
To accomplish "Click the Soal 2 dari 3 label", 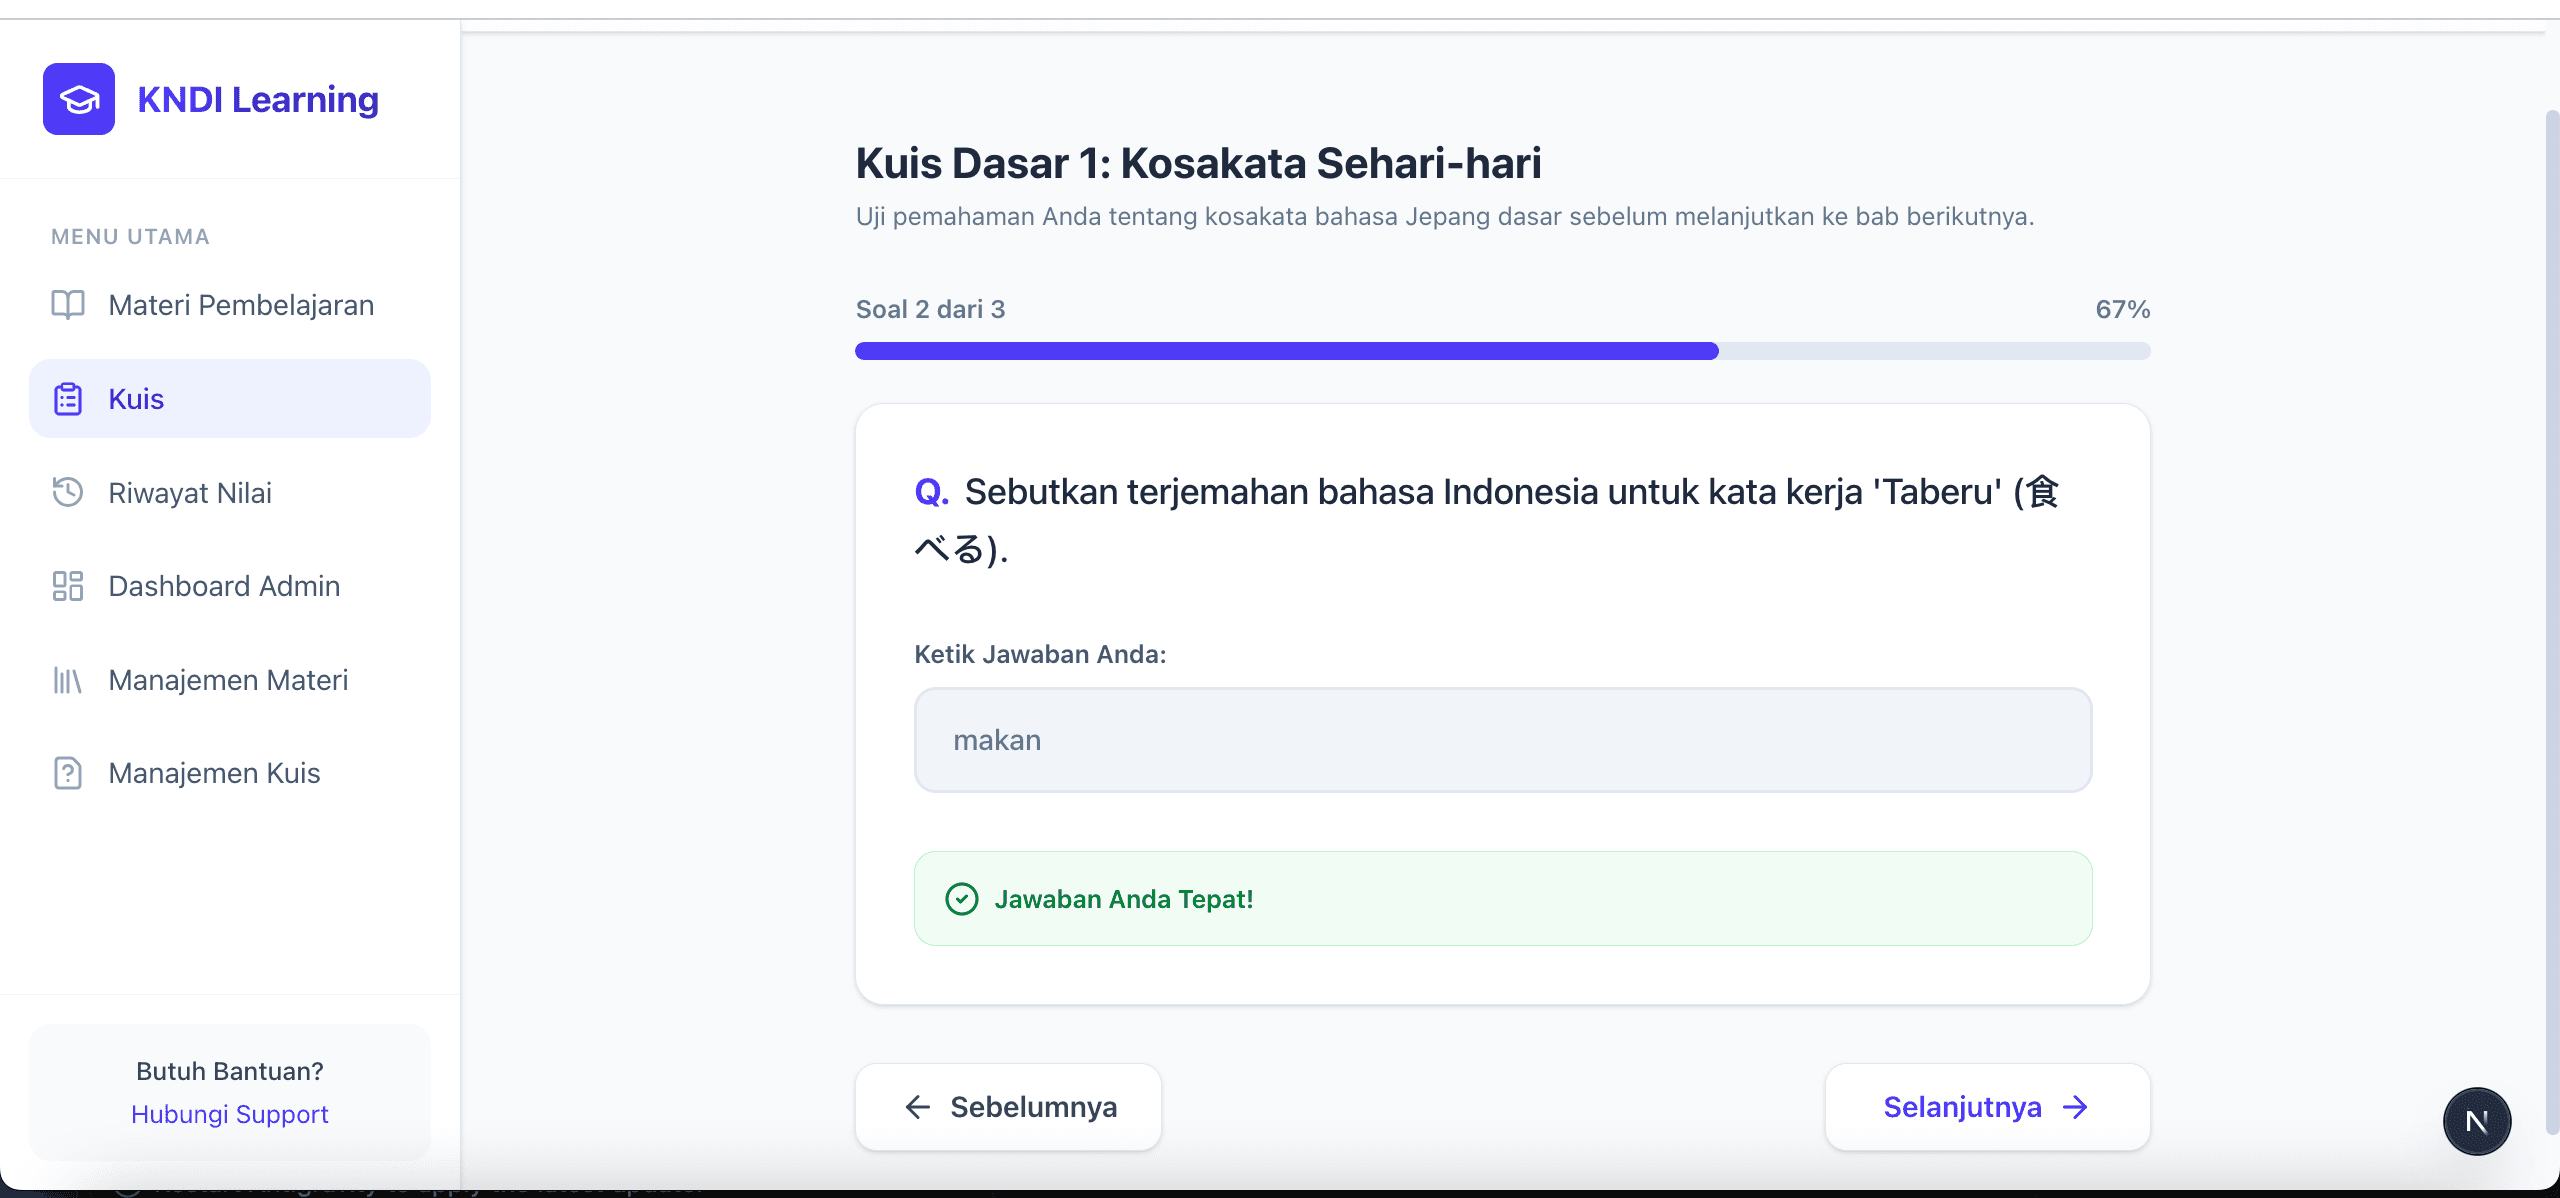I will coord(931,309).
